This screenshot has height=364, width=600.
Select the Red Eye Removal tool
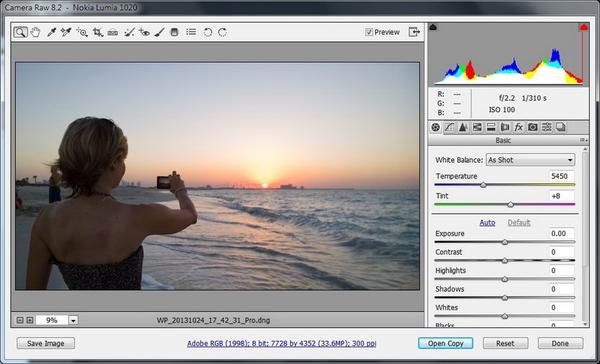point(144,32)
